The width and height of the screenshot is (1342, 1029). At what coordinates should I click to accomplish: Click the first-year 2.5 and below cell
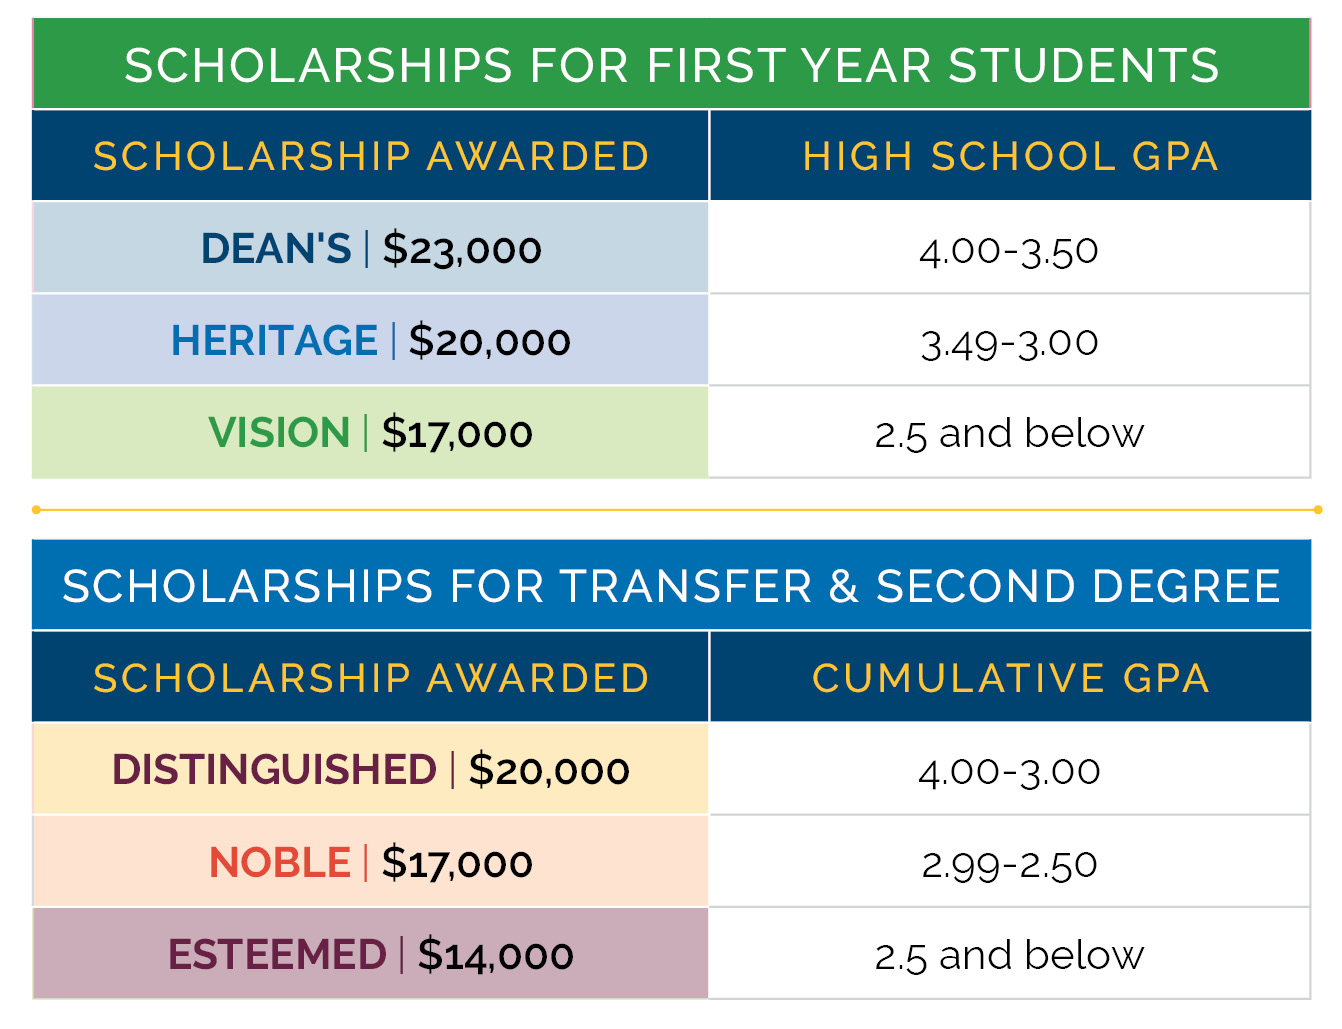click(1009, 434)
